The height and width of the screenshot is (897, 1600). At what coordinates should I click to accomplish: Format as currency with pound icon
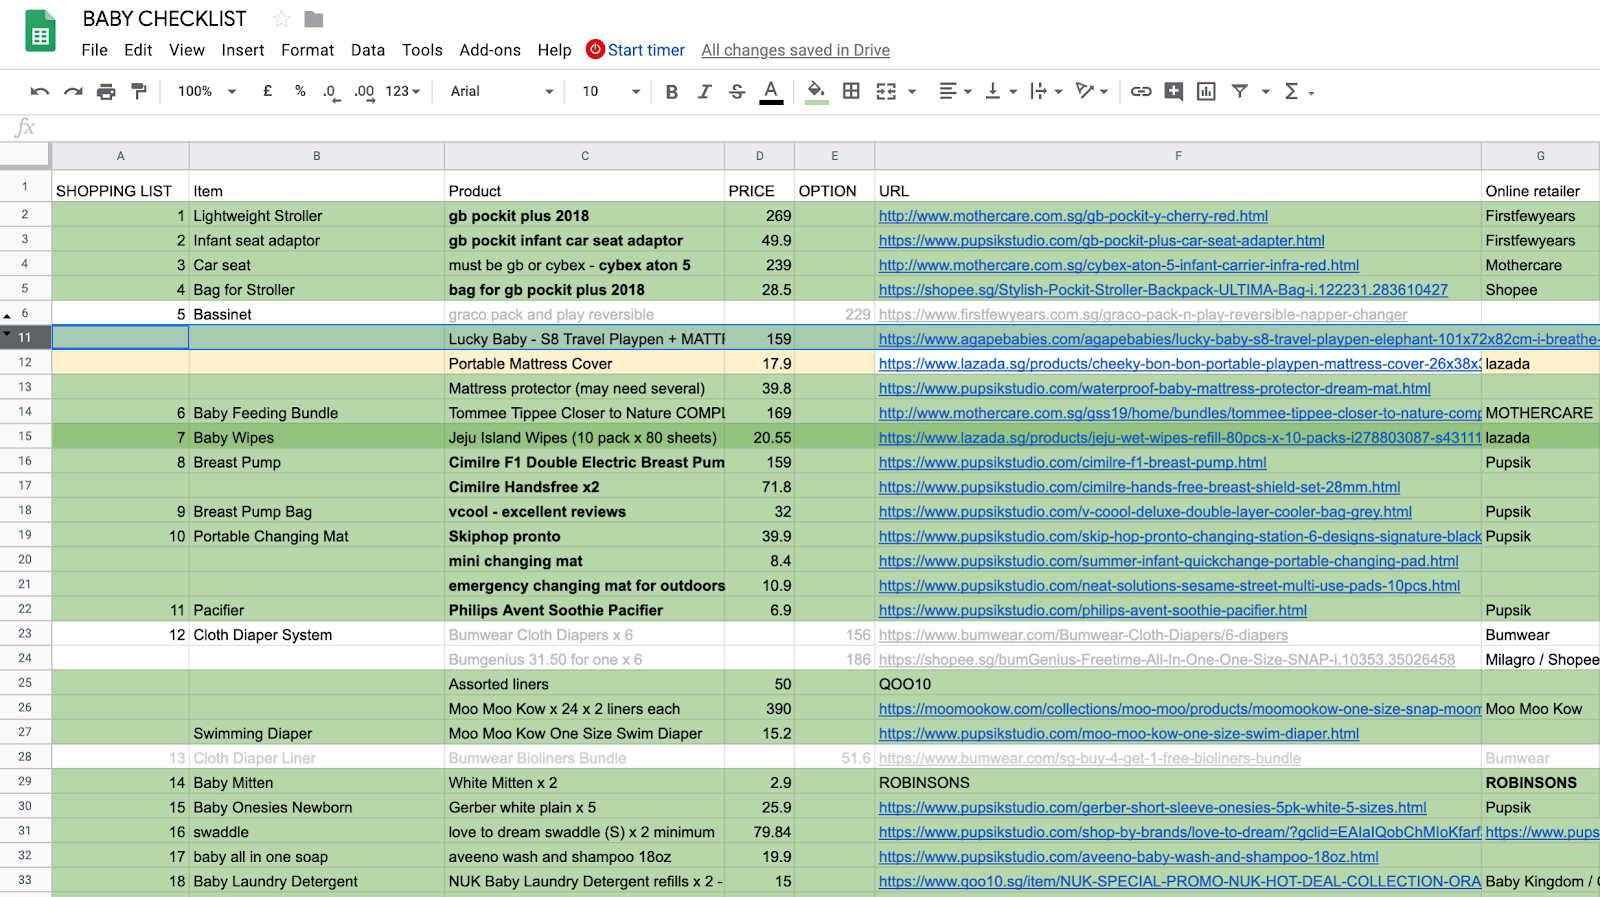click(x=268, y=91)
